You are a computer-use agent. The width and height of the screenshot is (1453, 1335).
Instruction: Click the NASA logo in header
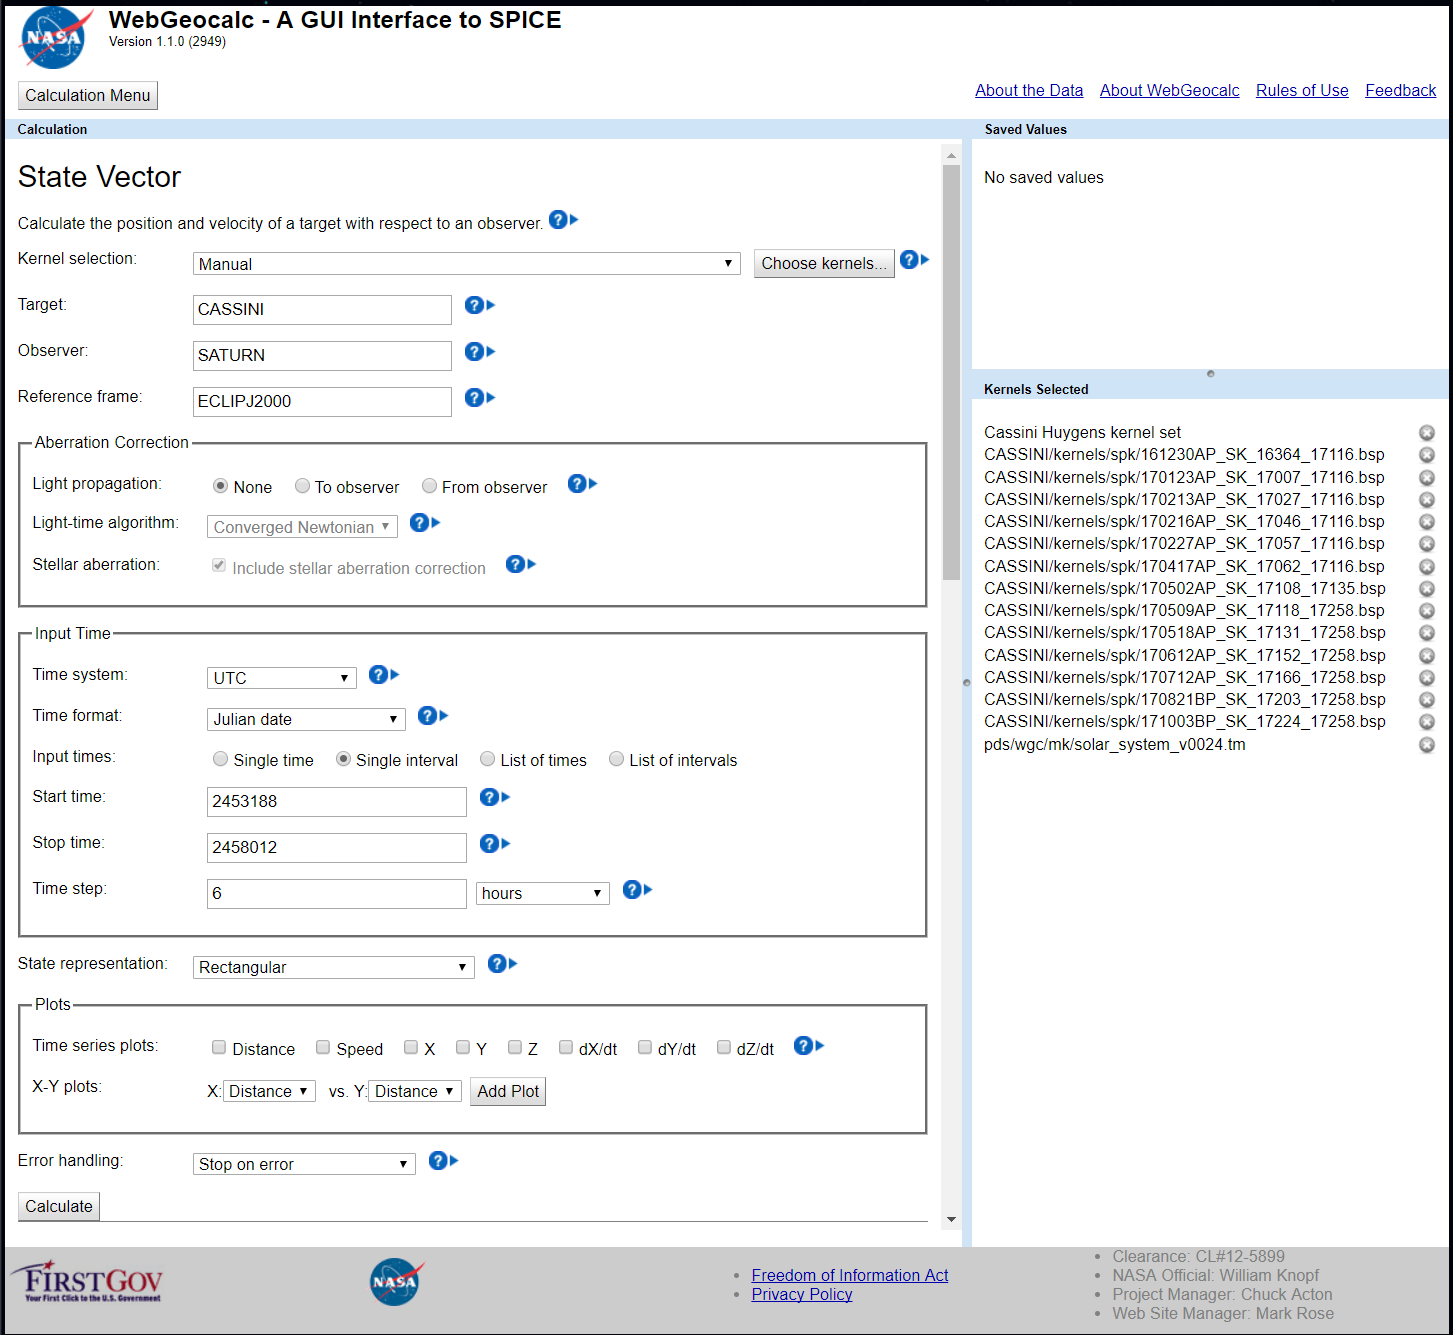55,37
